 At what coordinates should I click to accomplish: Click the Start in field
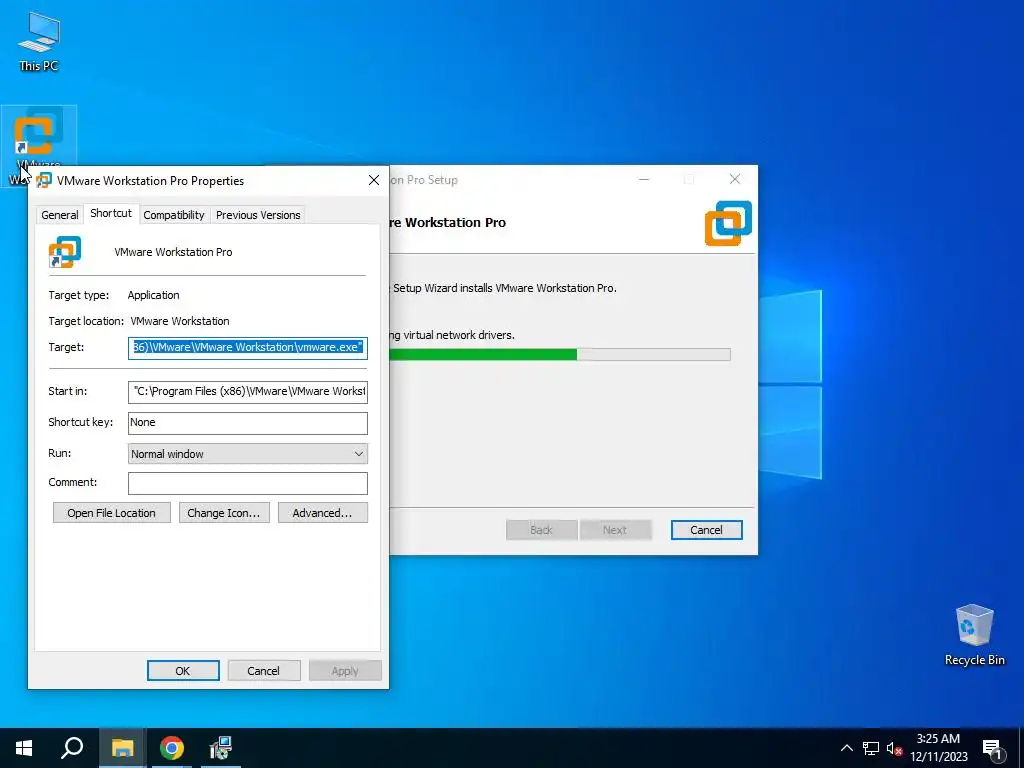248,391
